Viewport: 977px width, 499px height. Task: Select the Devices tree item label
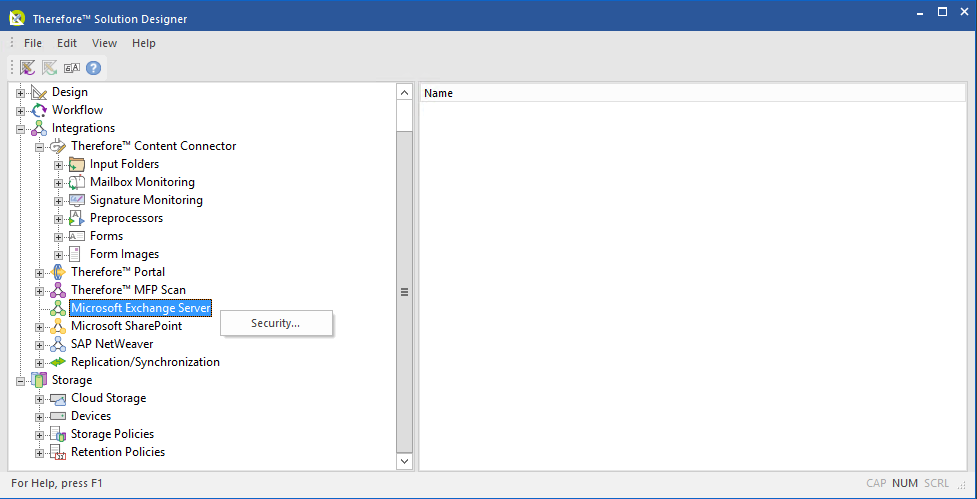(x=91, y=416)
